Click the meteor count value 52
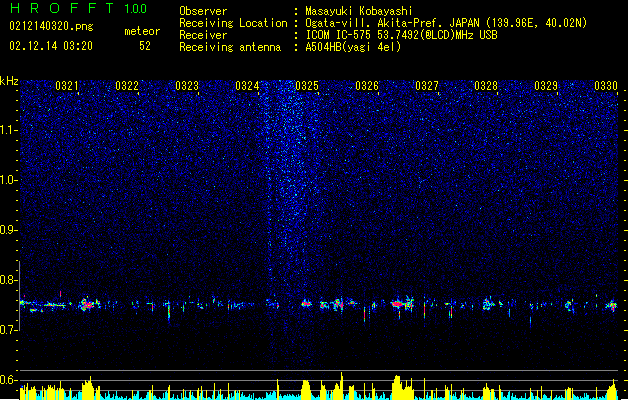Screen dimensions: 629x400 coord(145,46)
